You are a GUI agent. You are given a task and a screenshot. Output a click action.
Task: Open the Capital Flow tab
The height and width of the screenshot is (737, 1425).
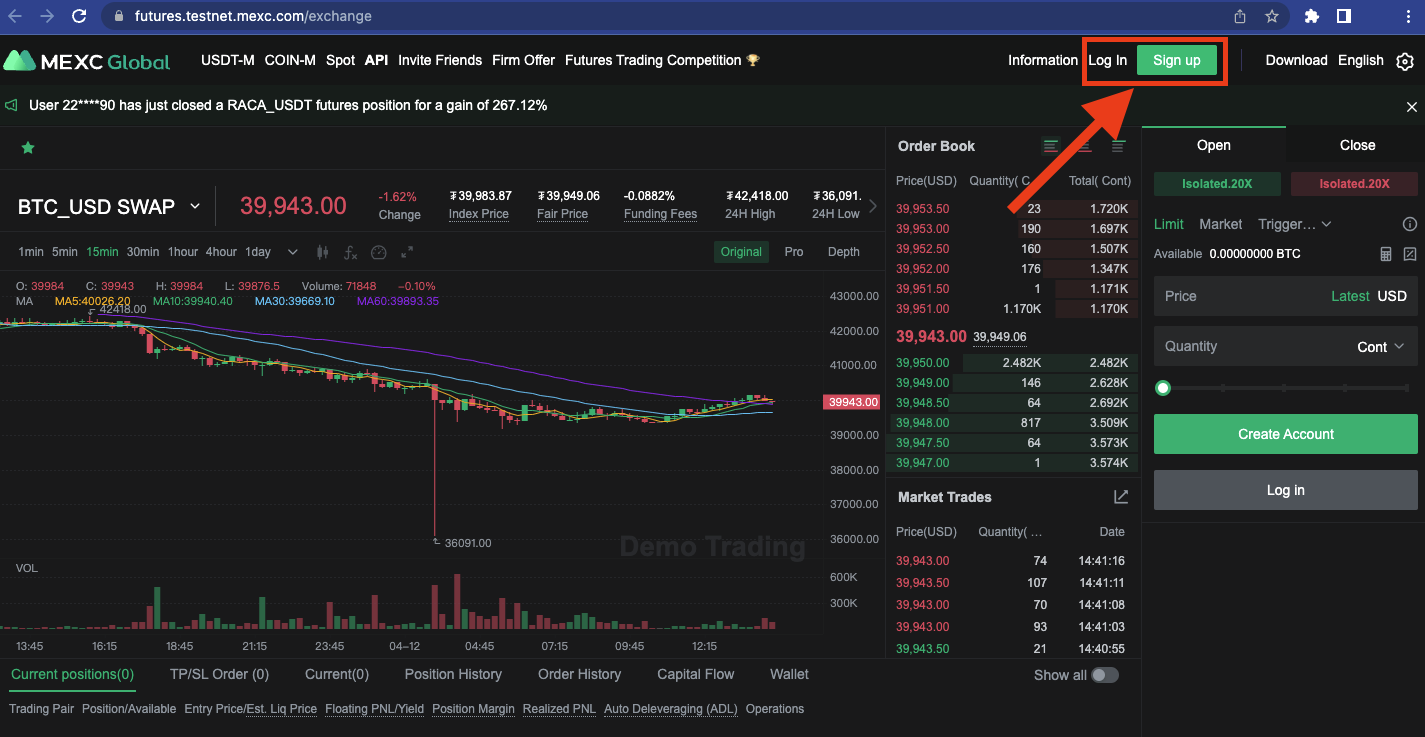695,674
